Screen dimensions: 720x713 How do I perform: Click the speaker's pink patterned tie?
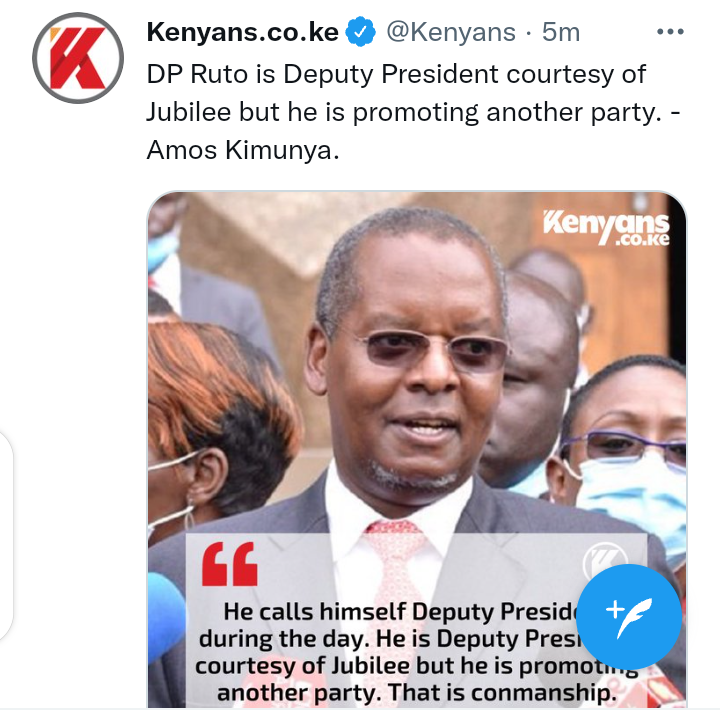pos(395,597)
